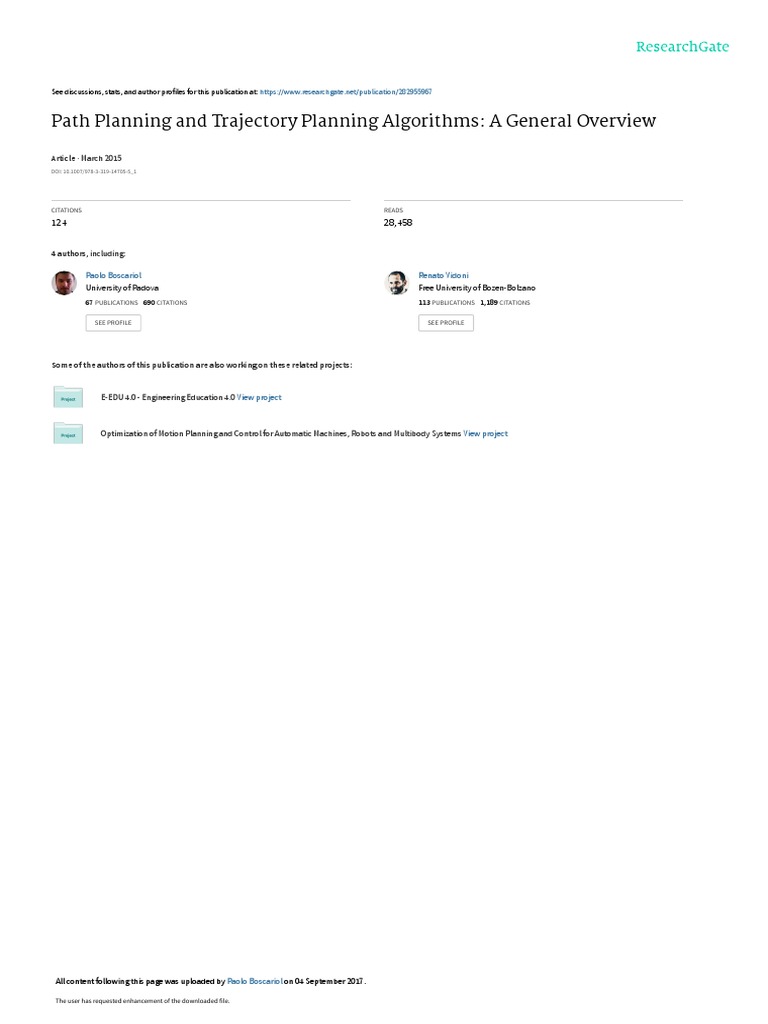Click the DOI text below Article March 2015

[x=93, y=172]
